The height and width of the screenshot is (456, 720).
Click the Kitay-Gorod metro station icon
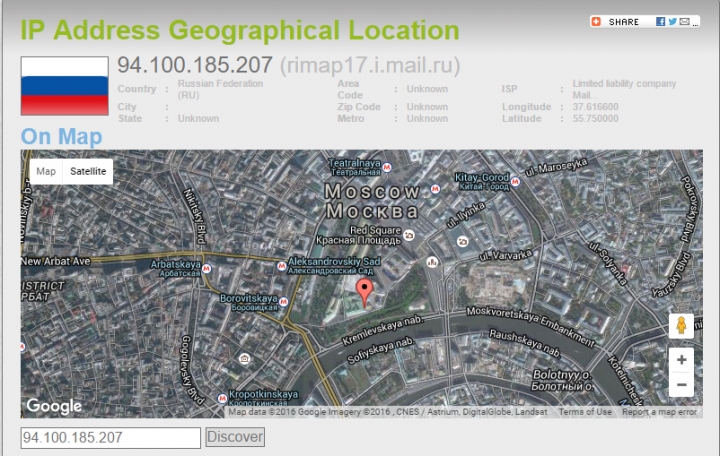[x=515, y=182]
